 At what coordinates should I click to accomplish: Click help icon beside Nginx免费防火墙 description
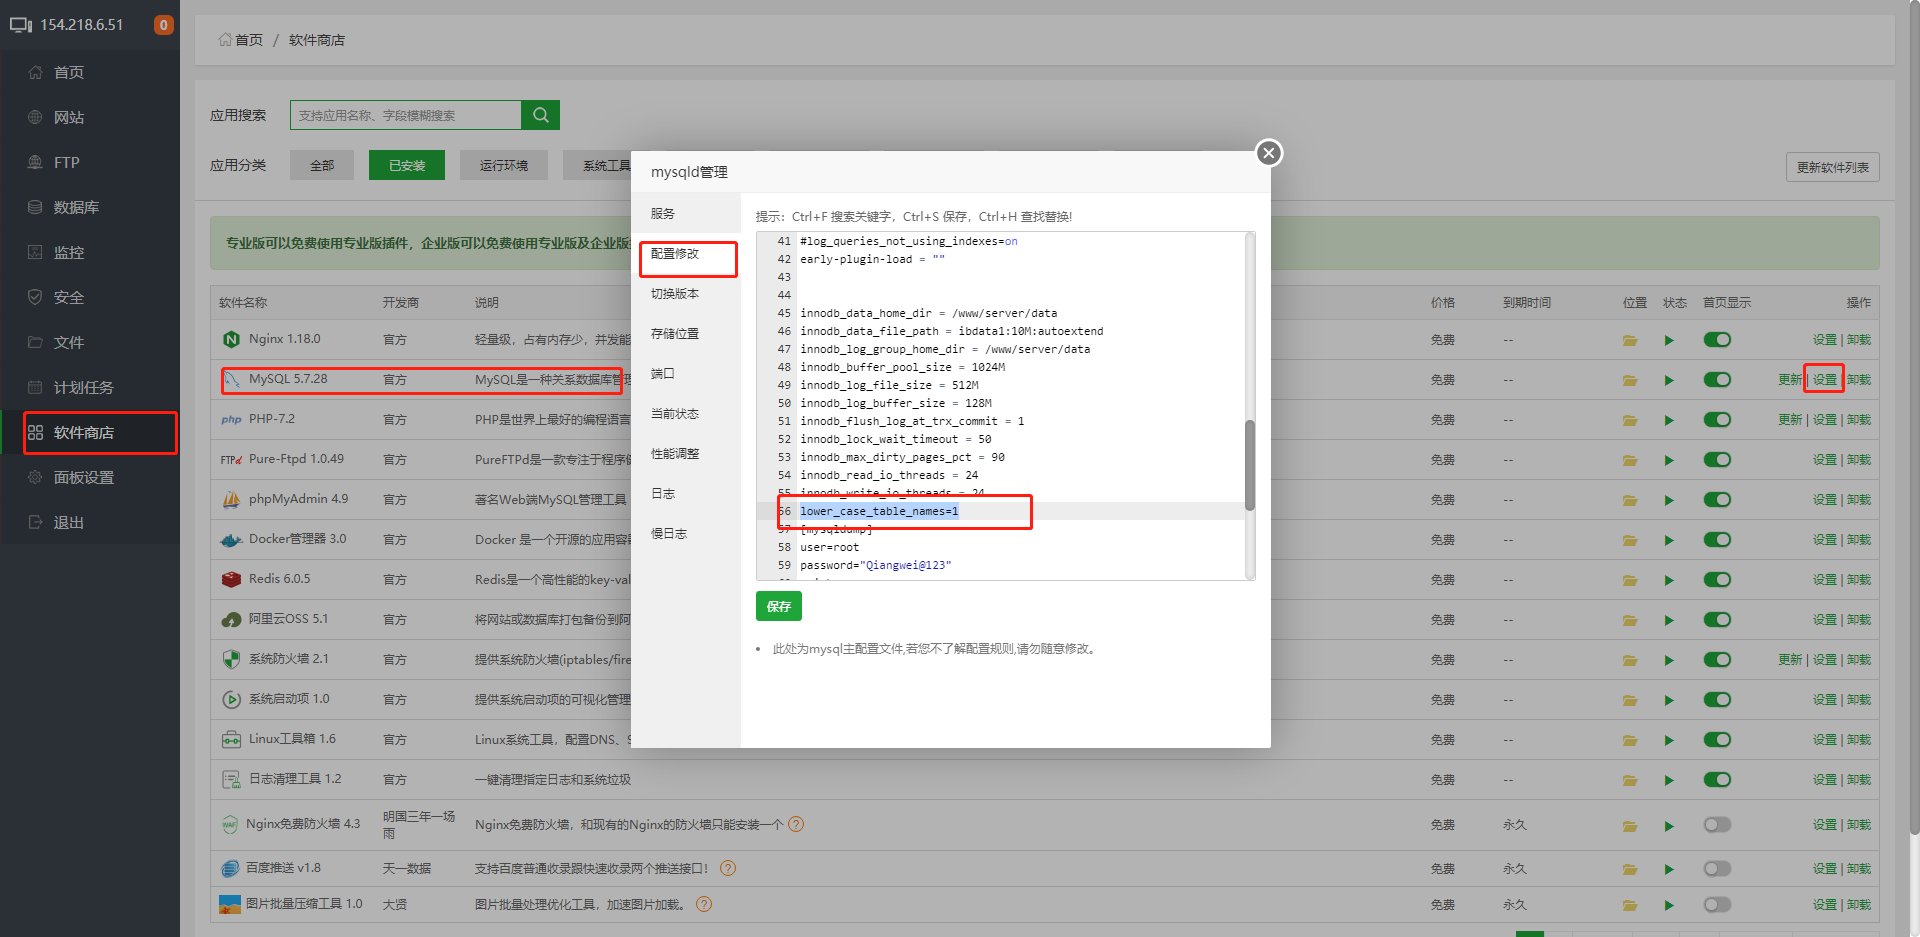coord(796,824)
